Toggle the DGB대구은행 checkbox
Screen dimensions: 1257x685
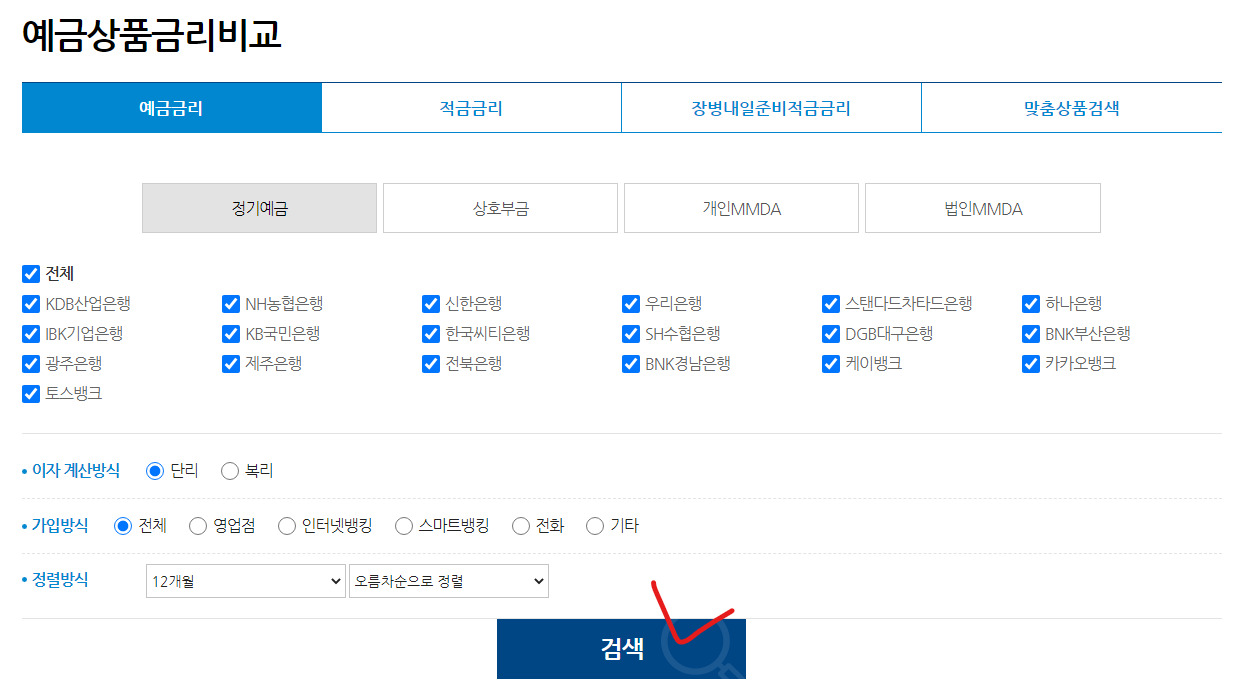[x=831, y=334]
